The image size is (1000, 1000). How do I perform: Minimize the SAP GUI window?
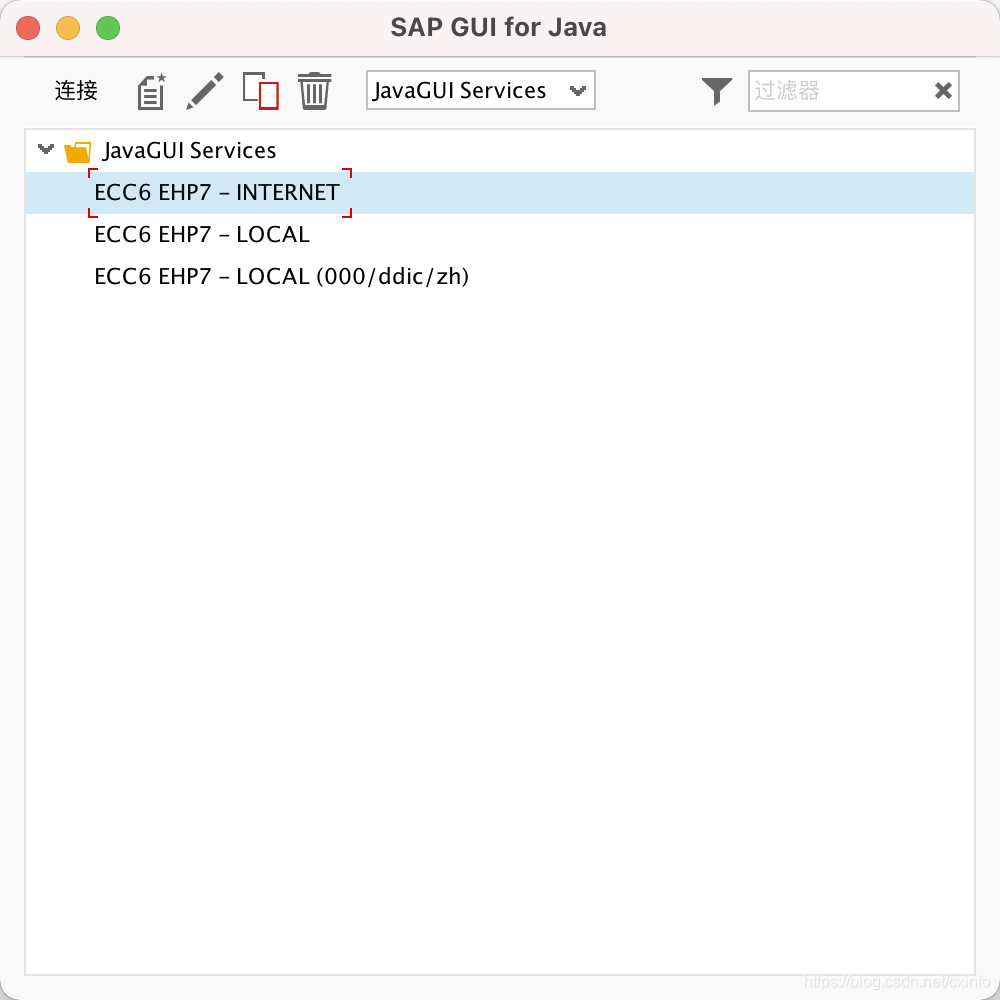68,28
